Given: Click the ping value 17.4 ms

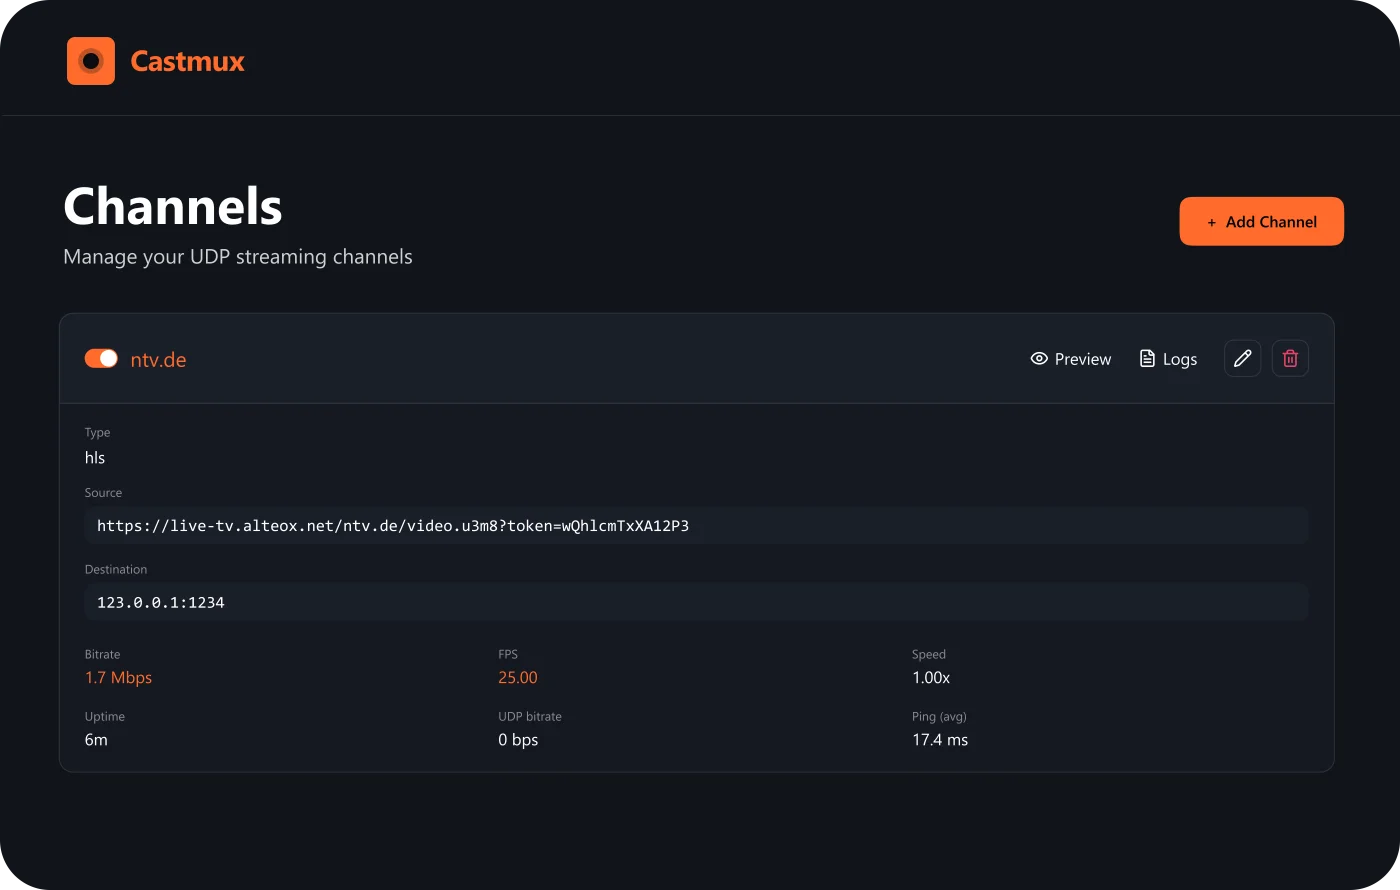Looking at the screenshot, I should (940, 740).
